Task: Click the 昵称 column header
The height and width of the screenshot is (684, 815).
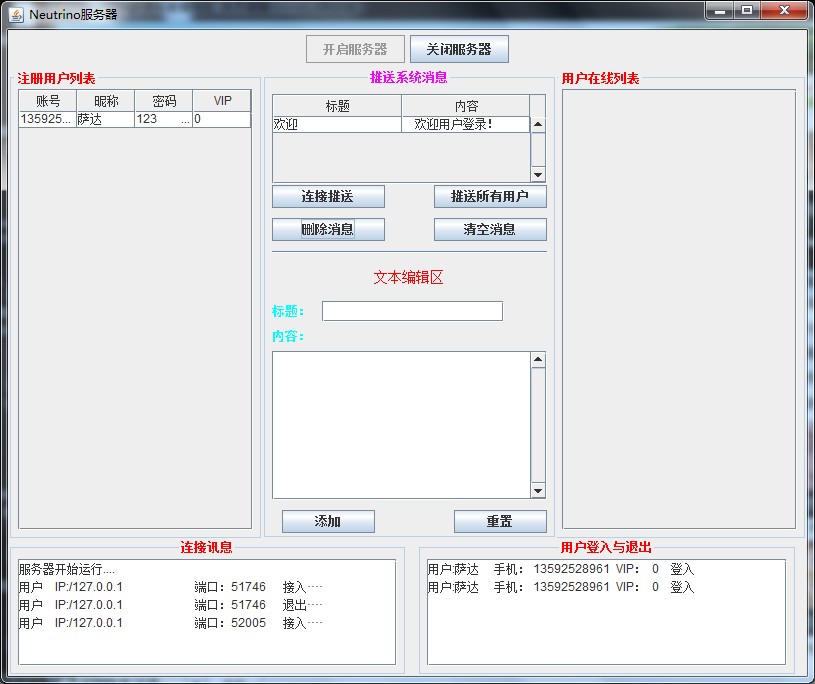Action: 106,101
